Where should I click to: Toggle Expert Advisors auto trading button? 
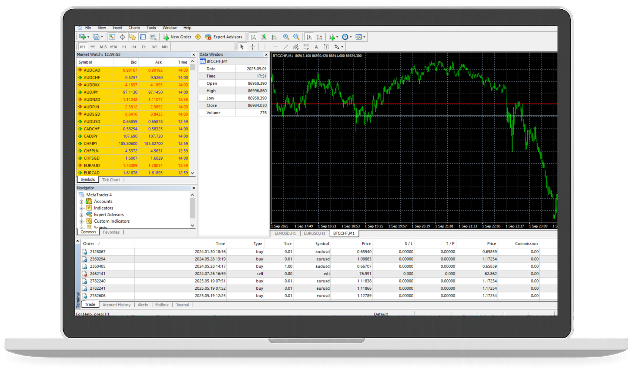click(223, 37)
